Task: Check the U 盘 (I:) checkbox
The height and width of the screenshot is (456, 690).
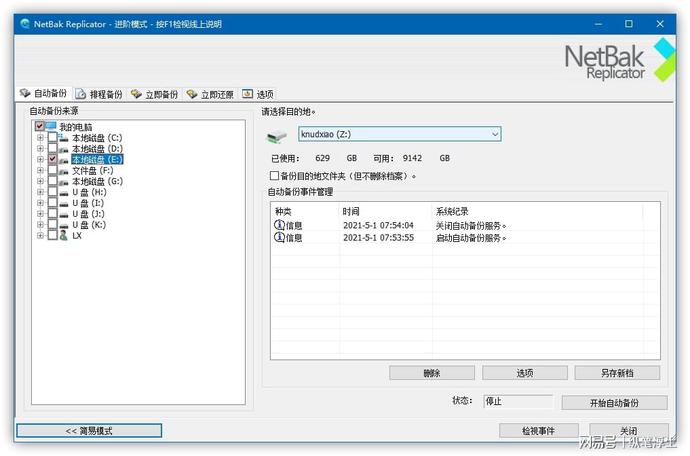Action: point(52,203)
